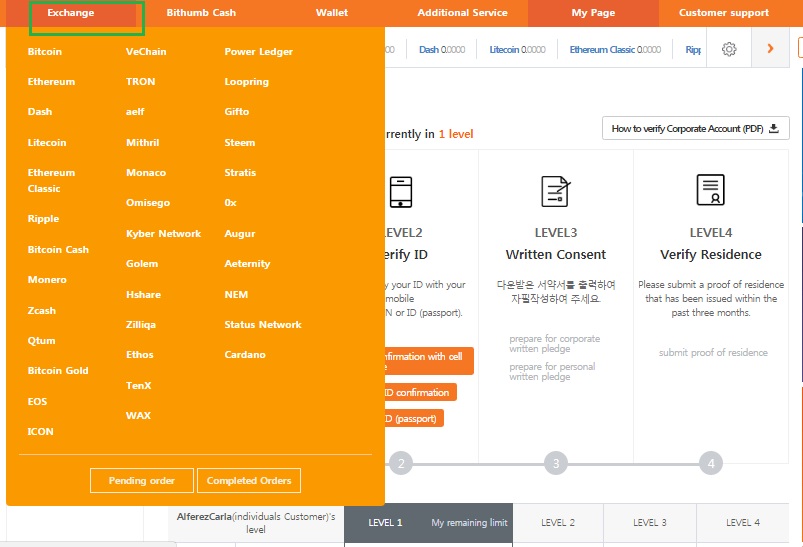The image size is (803, 547).
Task: Open the Wallet menu
Action: coord(332,13)
